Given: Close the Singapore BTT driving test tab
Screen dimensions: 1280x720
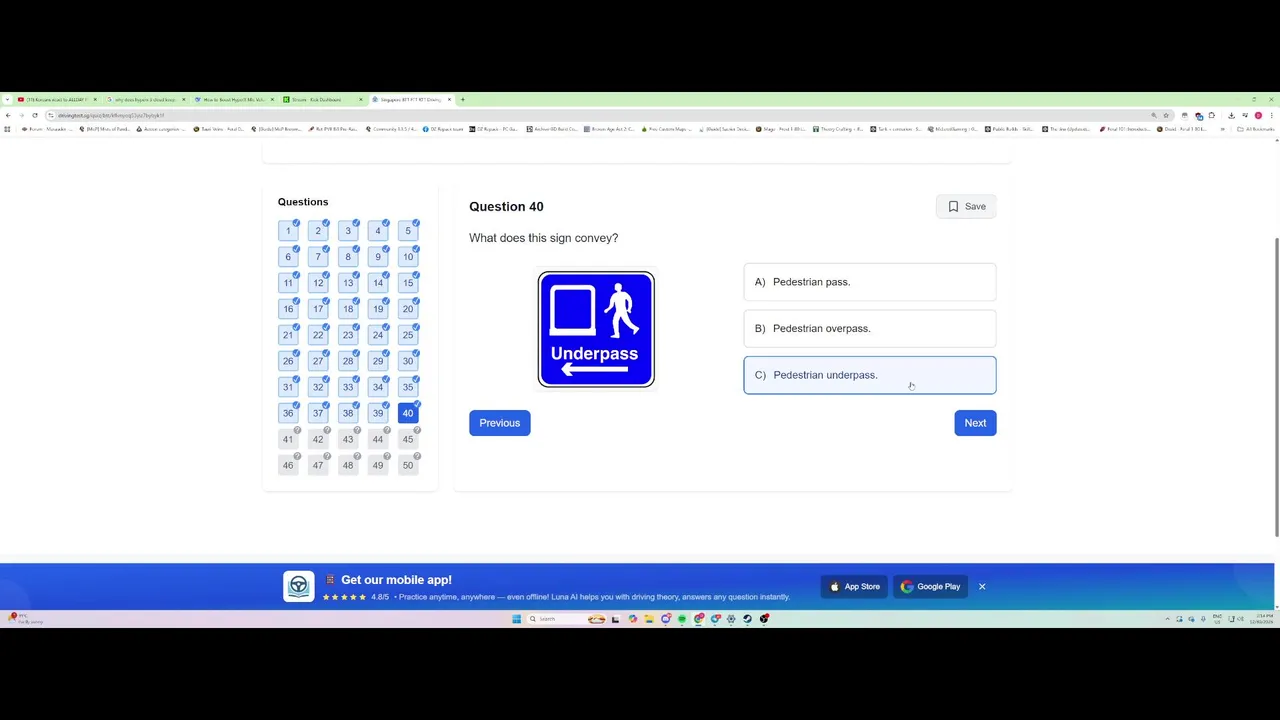Looking at the screenshot, I should click(x=449, y=99).
